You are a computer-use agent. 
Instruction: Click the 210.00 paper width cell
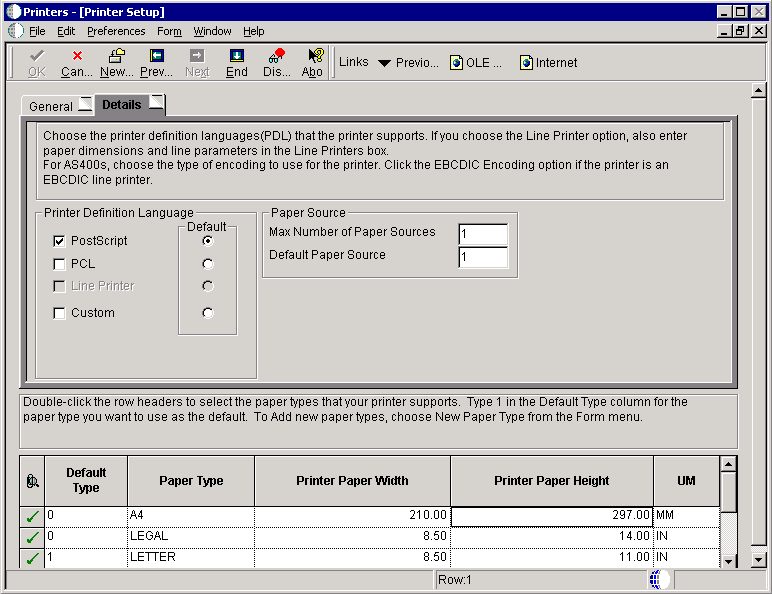(353, 517)
